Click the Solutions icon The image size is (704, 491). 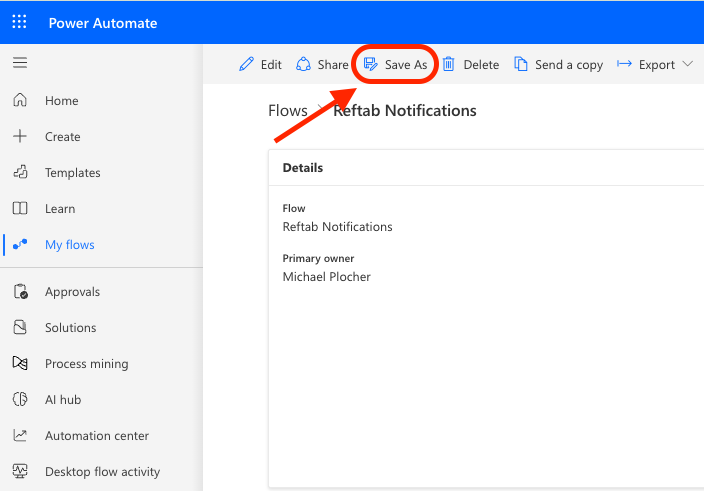(20, 327)
